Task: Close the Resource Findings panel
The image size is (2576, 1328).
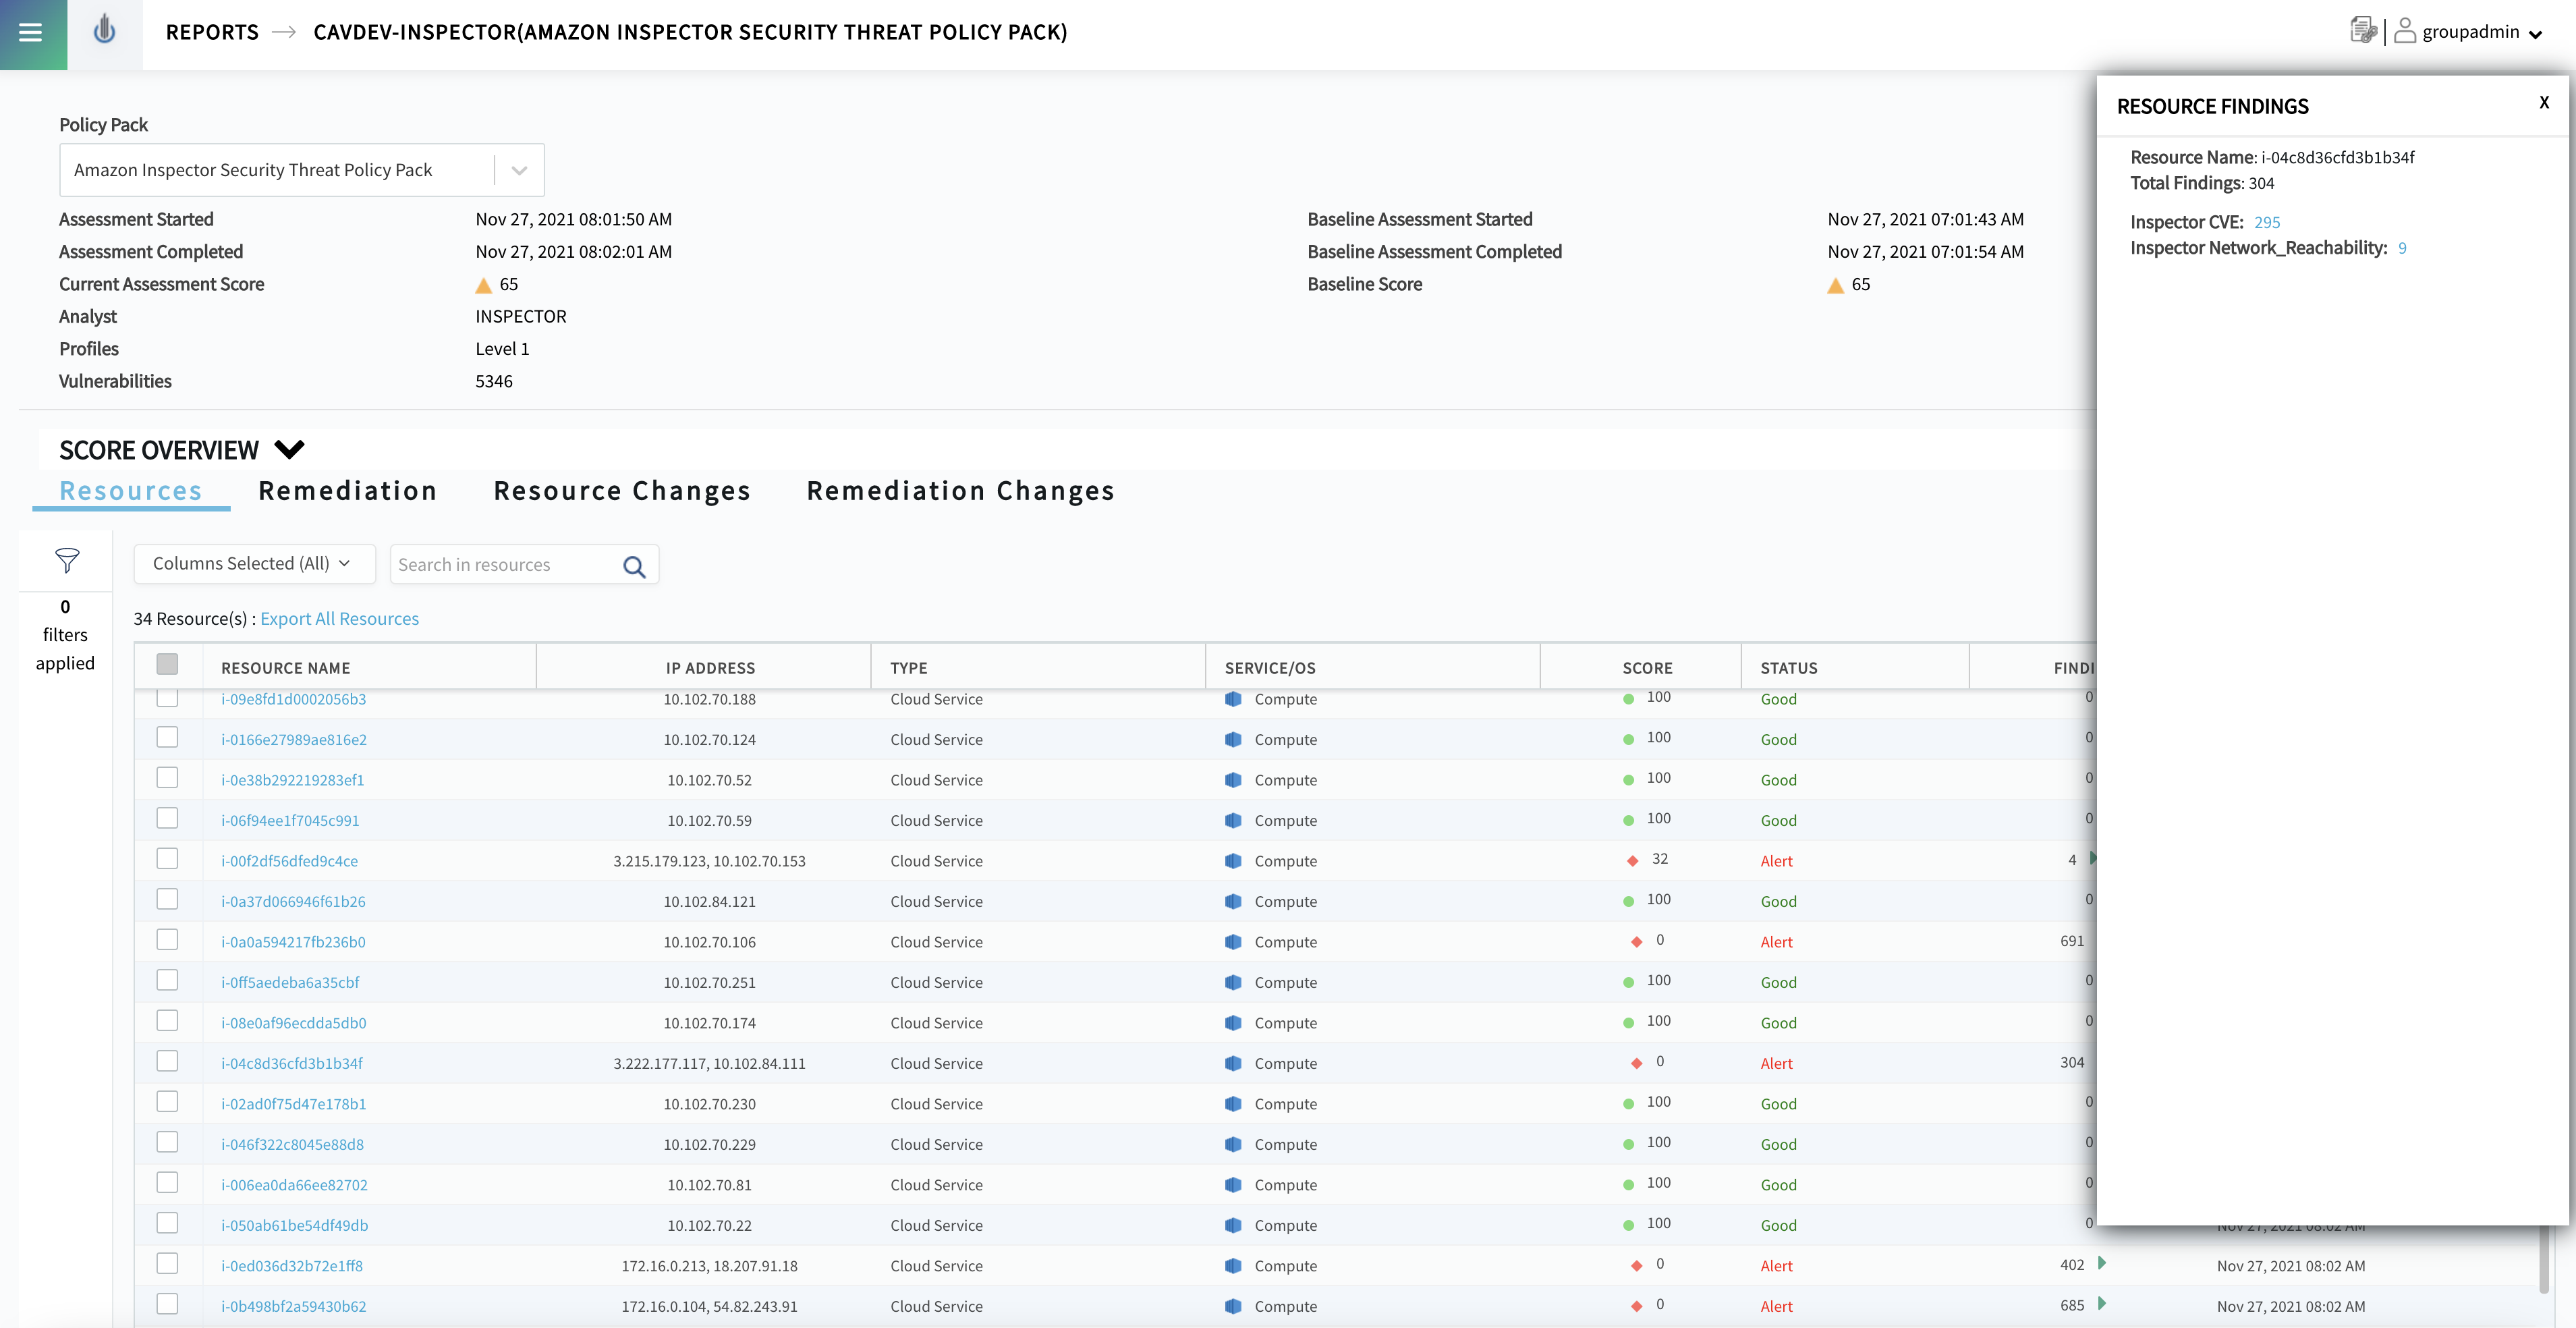Action: [x=2544, y=102]
